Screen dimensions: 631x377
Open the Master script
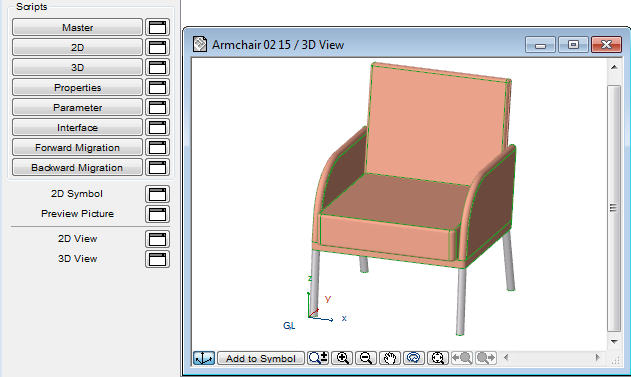click(77, 27)
